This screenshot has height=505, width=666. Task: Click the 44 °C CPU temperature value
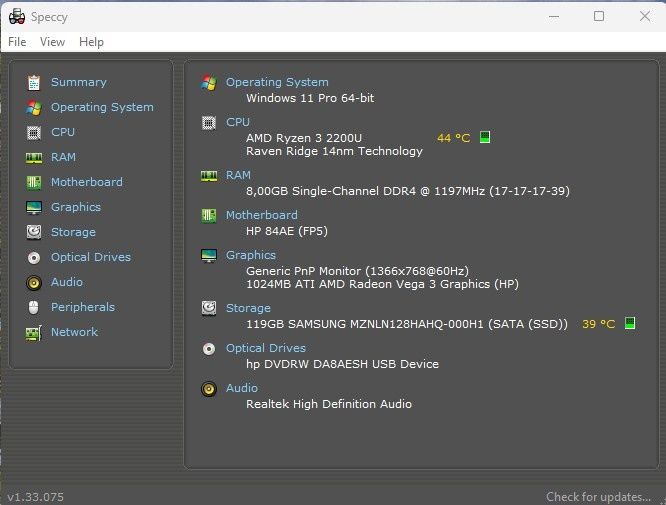pos(454,138)
